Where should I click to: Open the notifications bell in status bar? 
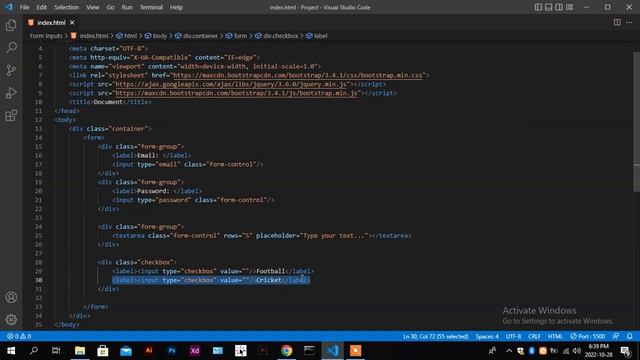pyautogui.click(x=629, y=336)
